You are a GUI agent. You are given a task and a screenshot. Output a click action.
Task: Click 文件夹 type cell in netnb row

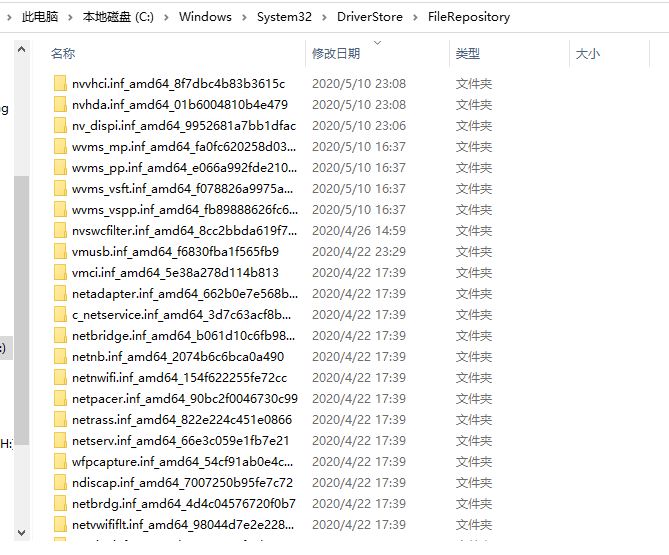point(474,356)
